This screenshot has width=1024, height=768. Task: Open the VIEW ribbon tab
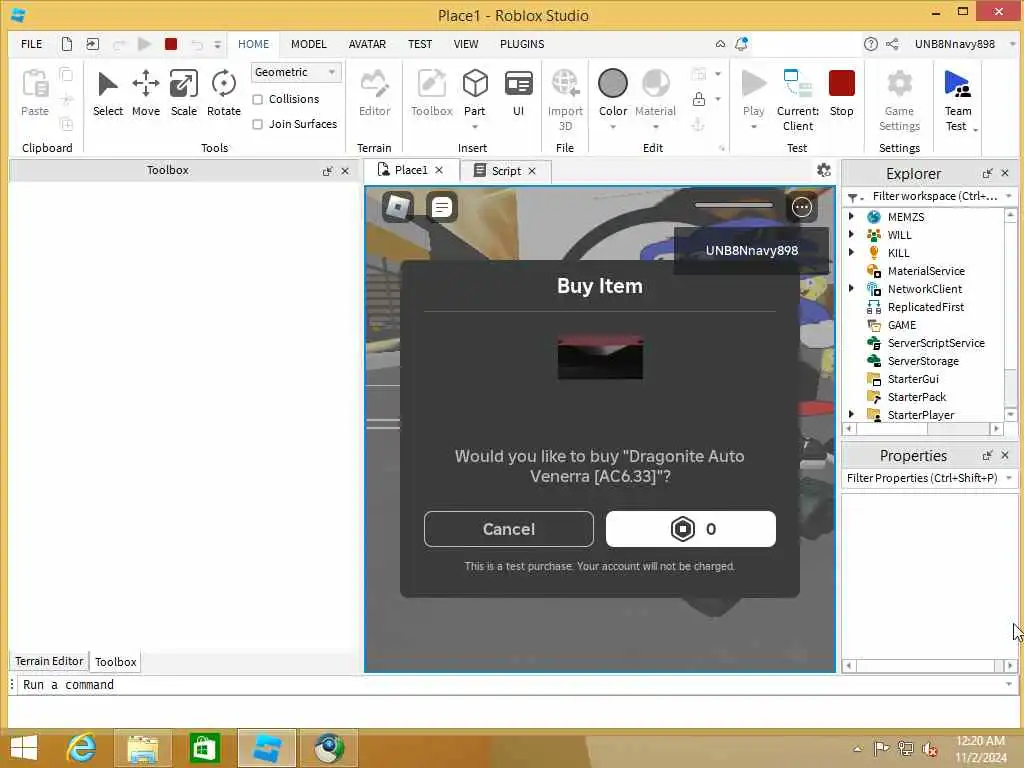pos(466,44)
